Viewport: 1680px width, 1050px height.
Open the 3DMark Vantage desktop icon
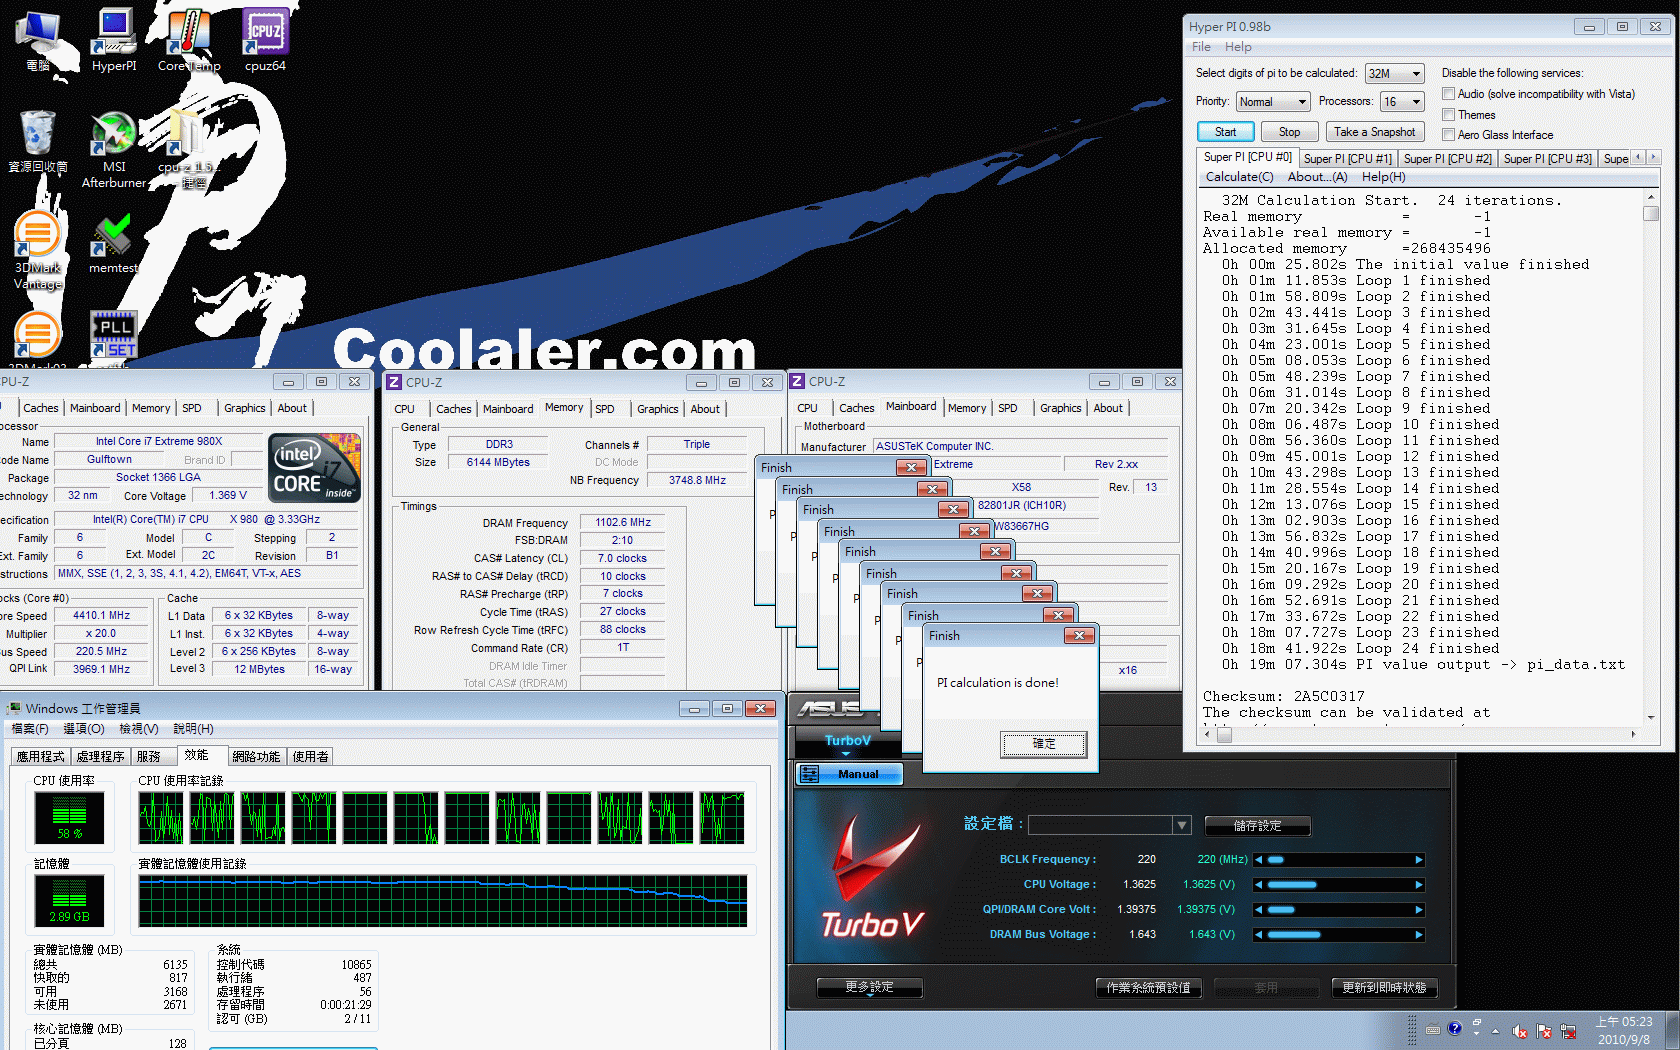[x=38, y=251]
